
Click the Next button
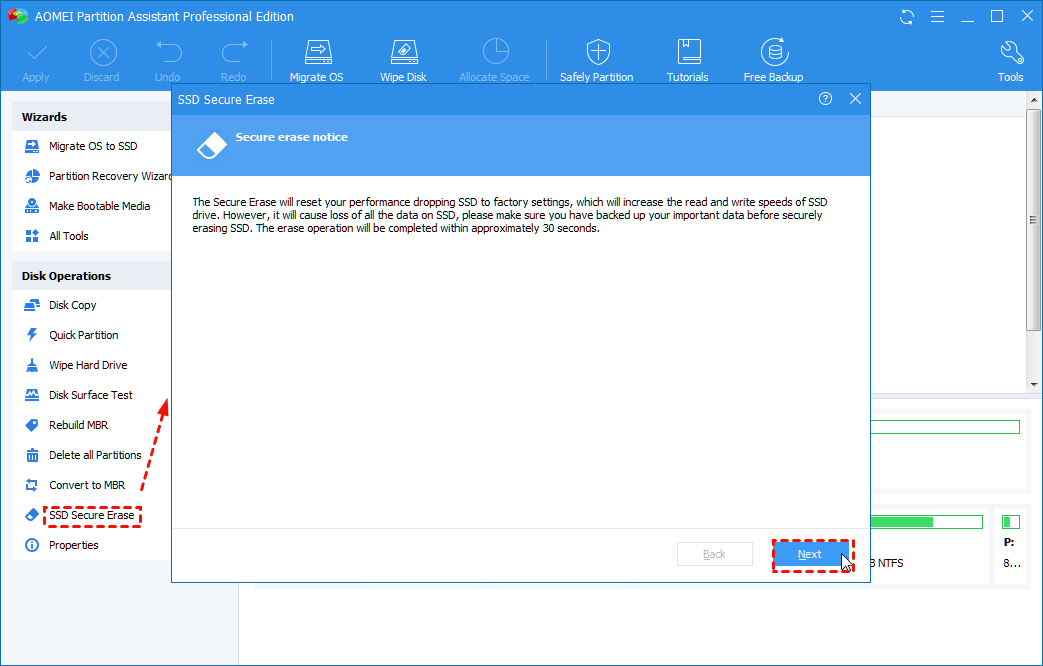[x=810, y=554]
